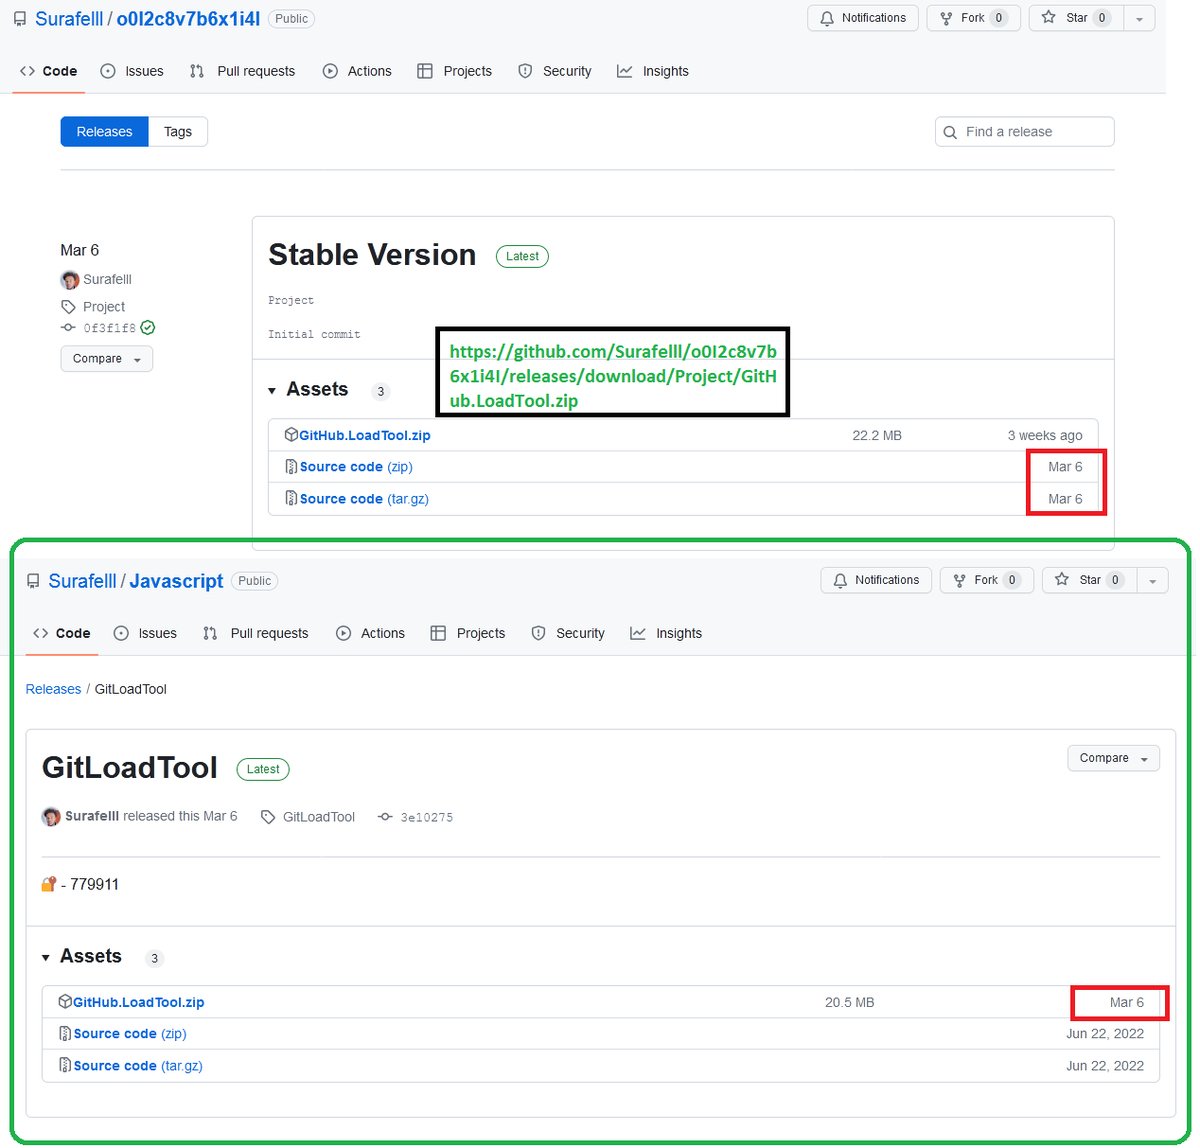
Task: Open the Insights tab in the Javascript repository
Action: tap(666, 633)
